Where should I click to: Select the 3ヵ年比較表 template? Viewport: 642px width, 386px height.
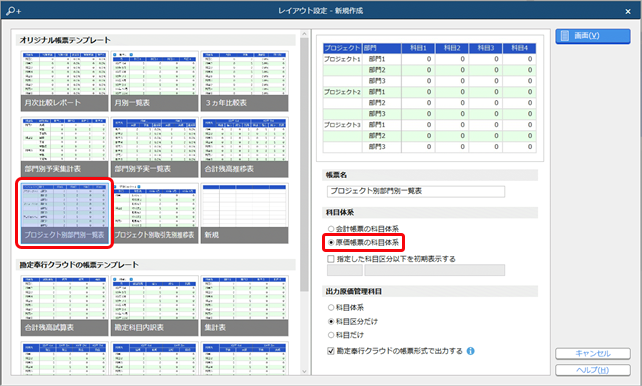tap(244, 81)
